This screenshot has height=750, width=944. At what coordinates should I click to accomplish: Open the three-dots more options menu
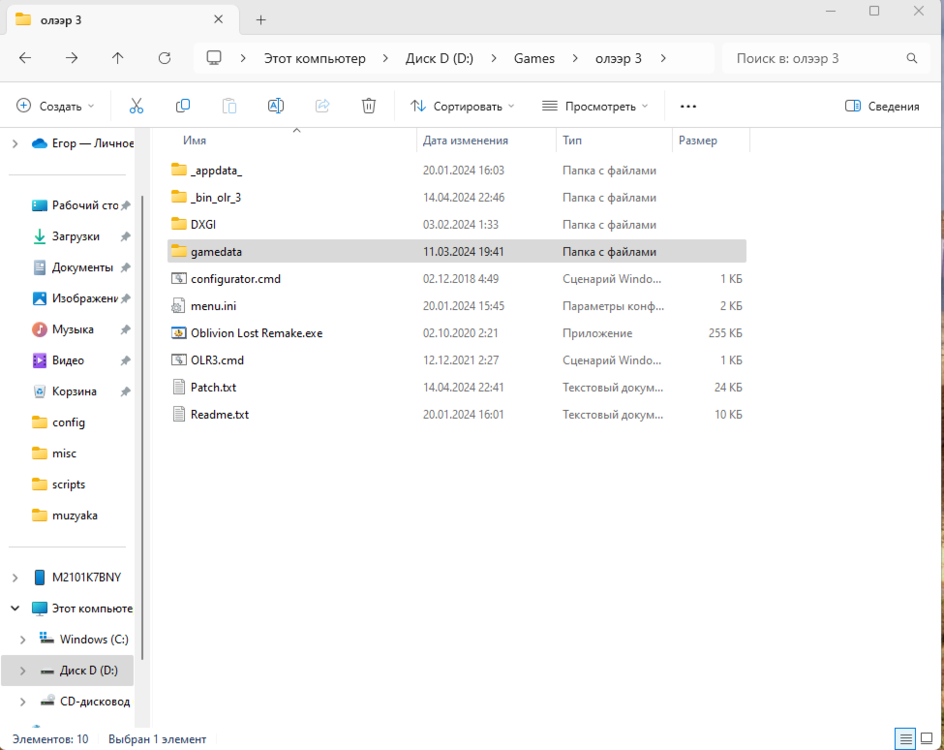coord(688,106)
